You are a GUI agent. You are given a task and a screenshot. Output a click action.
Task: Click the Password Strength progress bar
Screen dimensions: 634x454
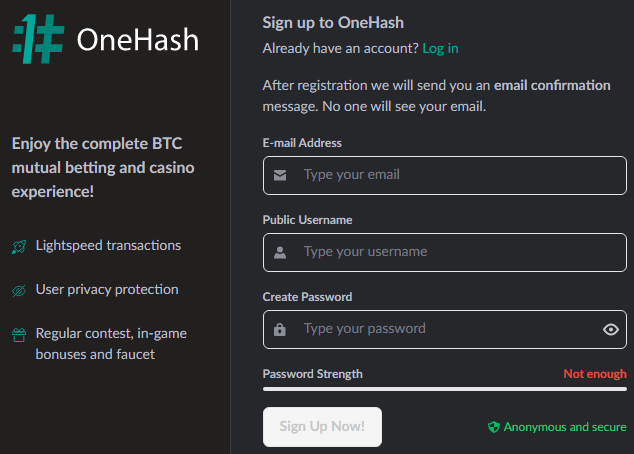(445, 389)
